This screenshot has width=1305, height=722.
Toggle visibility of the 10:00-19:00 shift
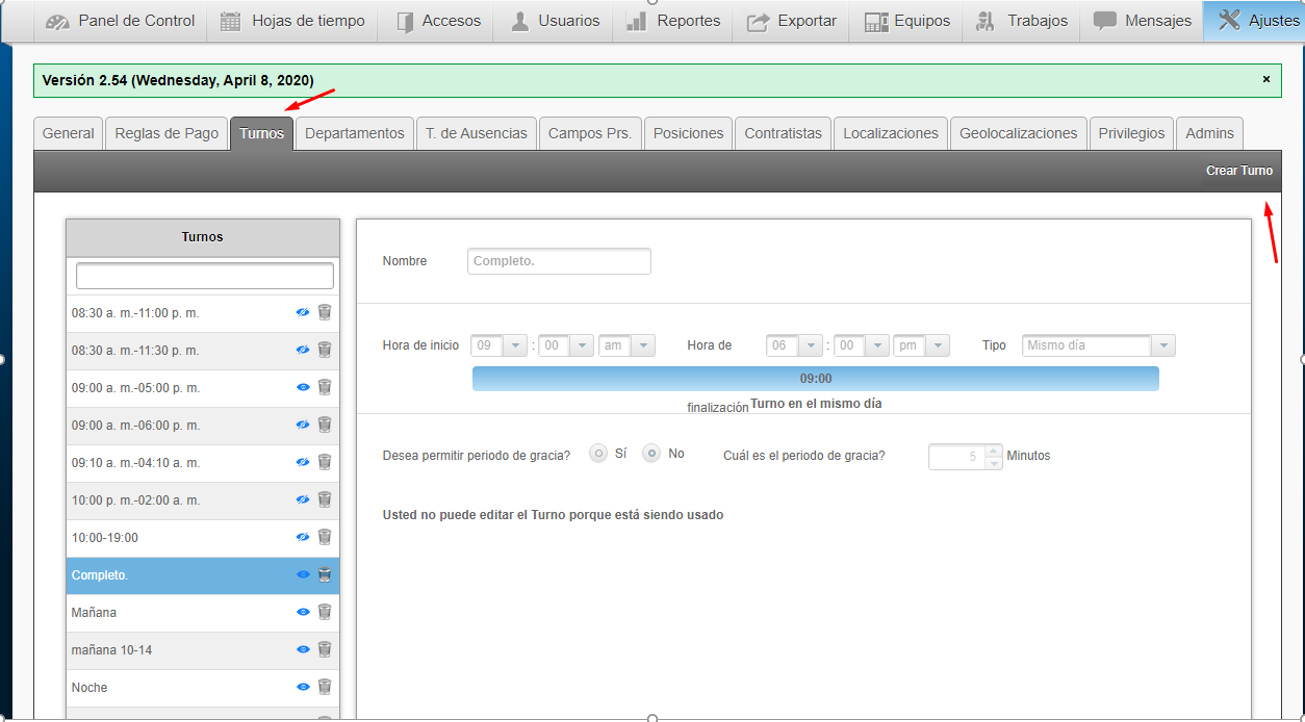point(303,538)
